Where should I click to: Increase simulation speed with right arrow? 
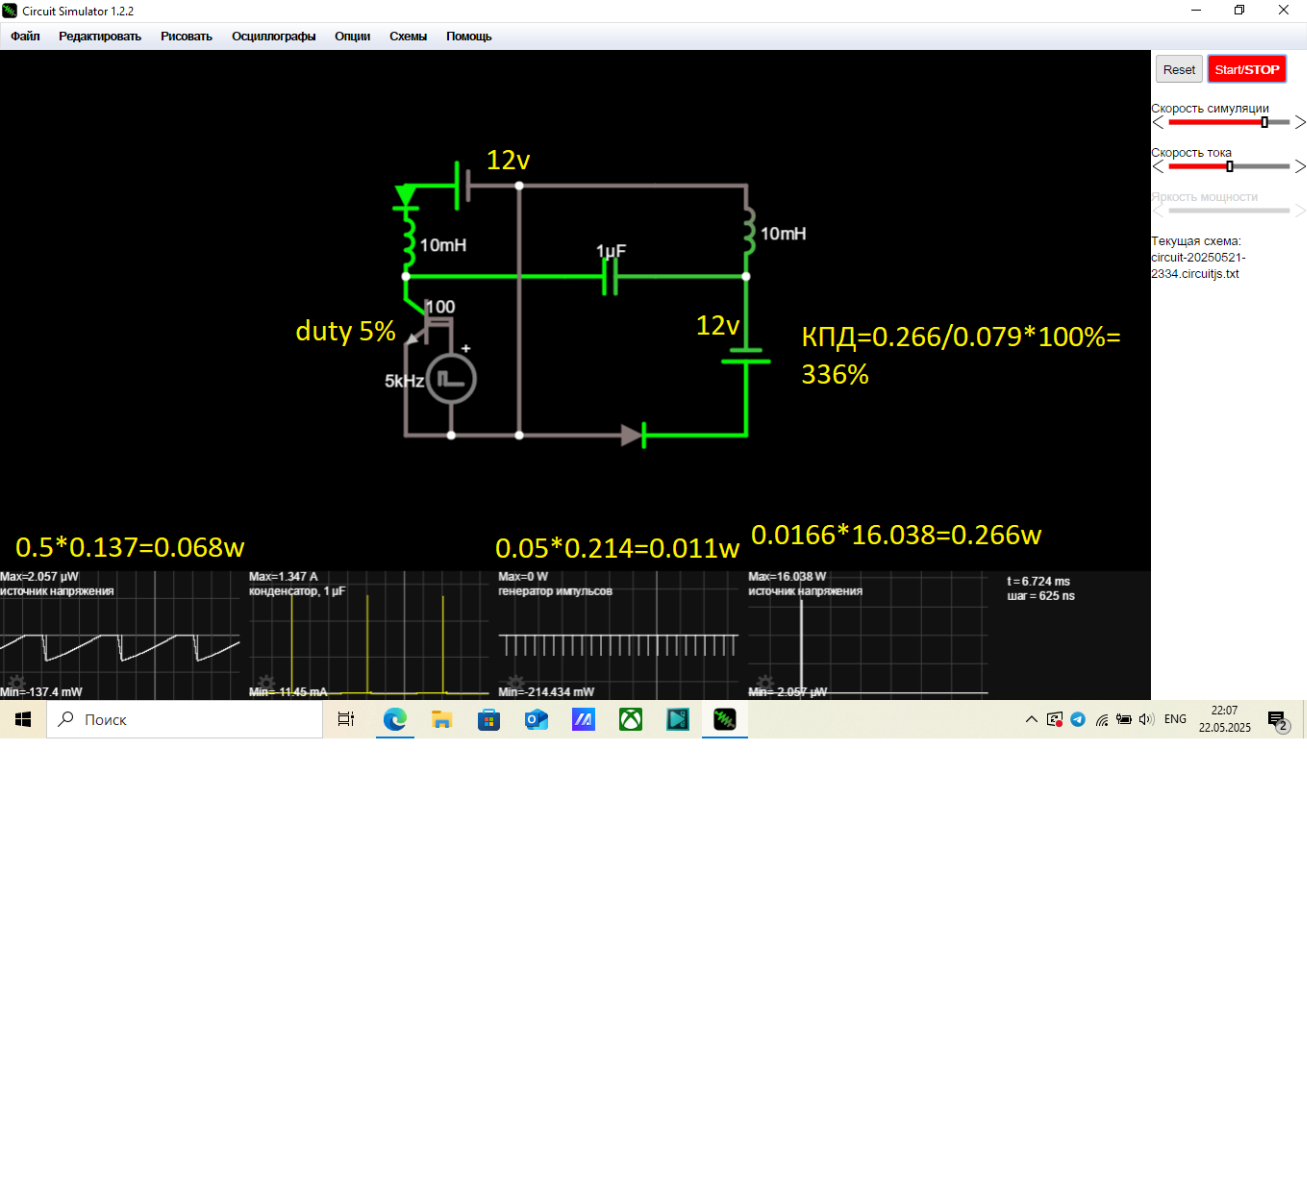pos(1300,122)
